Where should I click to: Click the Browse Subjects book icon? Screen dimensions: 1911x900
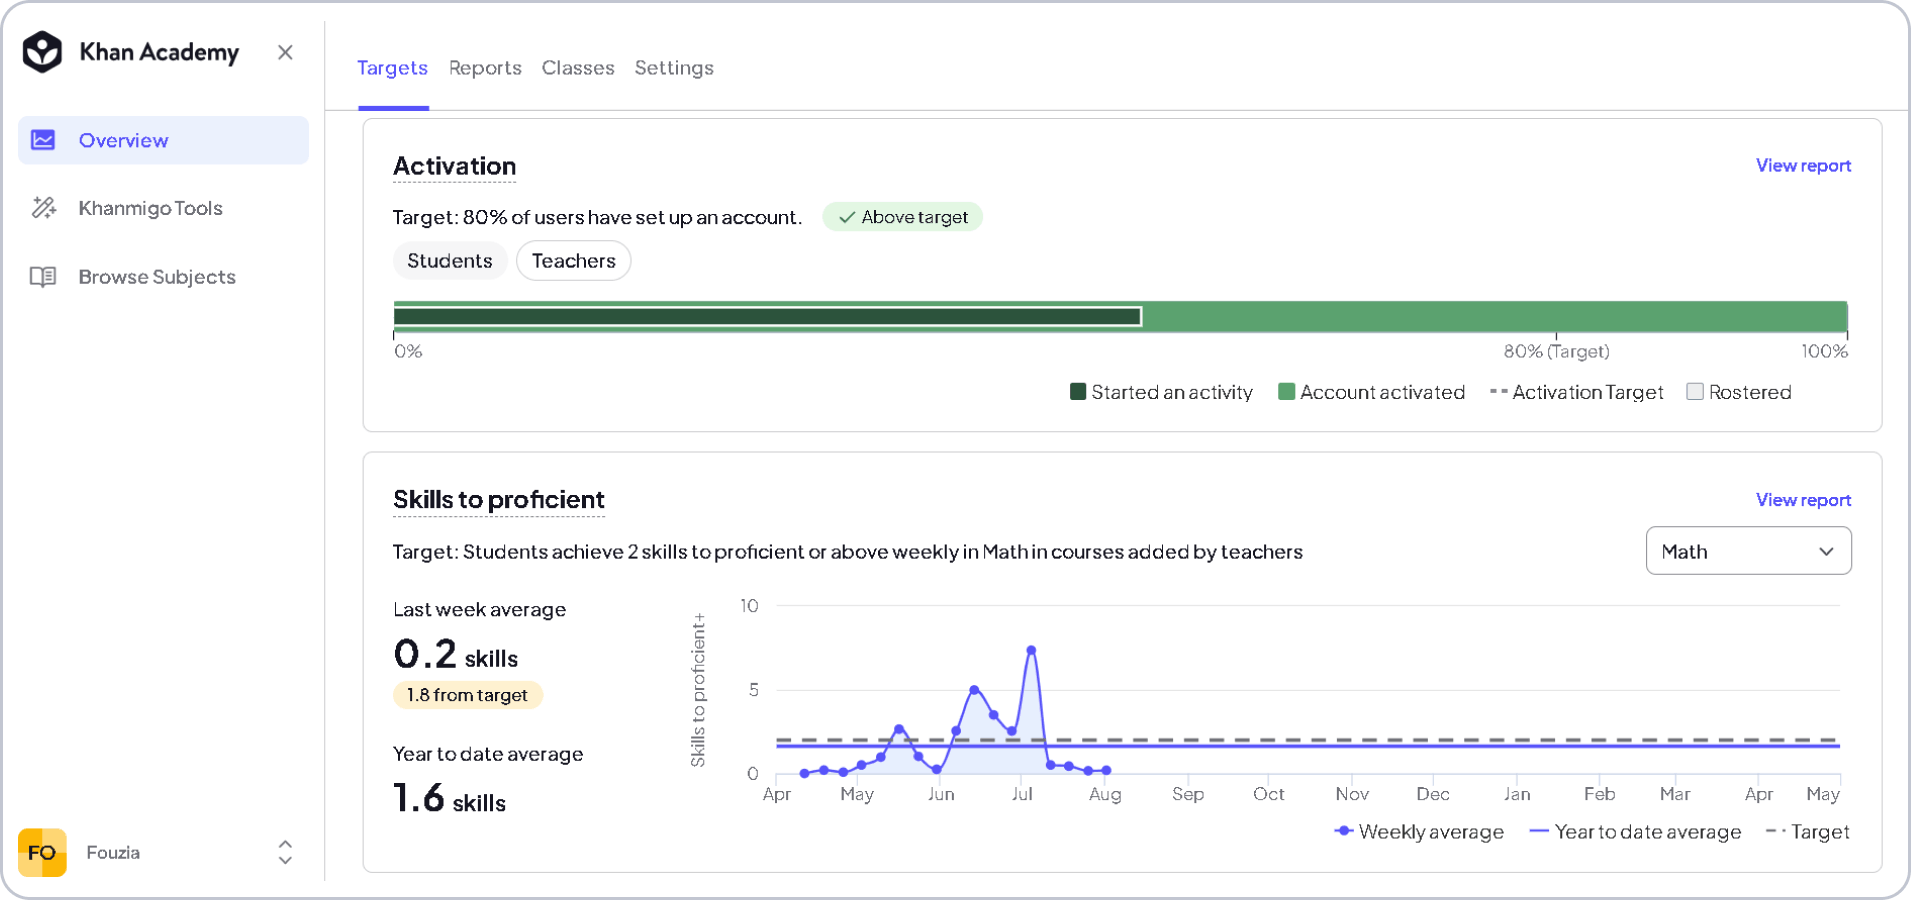[x=43, y=277]
